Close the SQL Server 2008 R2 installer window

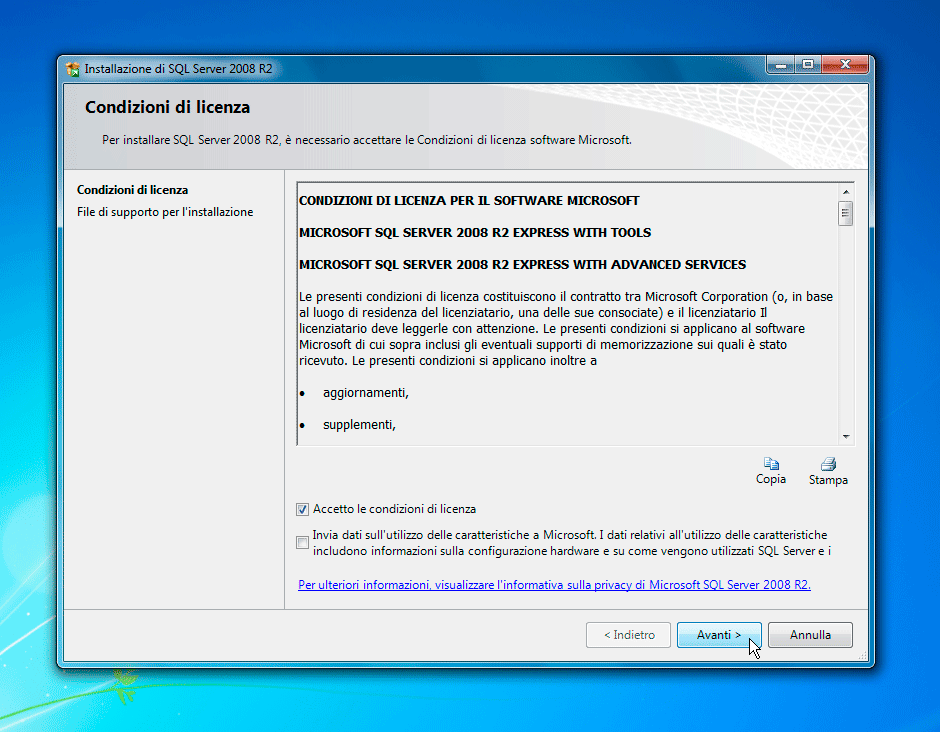(845, 65)
